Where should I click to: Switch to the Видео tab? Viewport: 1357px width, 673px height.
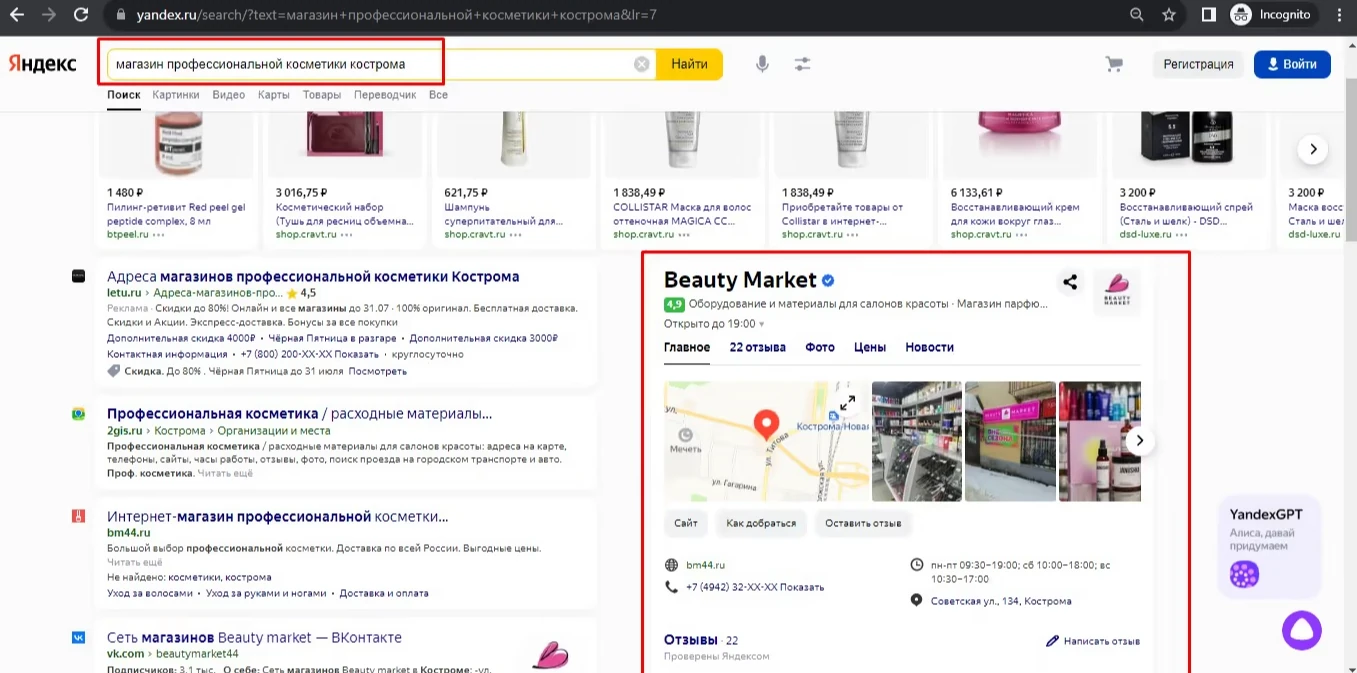pos(228,95)
